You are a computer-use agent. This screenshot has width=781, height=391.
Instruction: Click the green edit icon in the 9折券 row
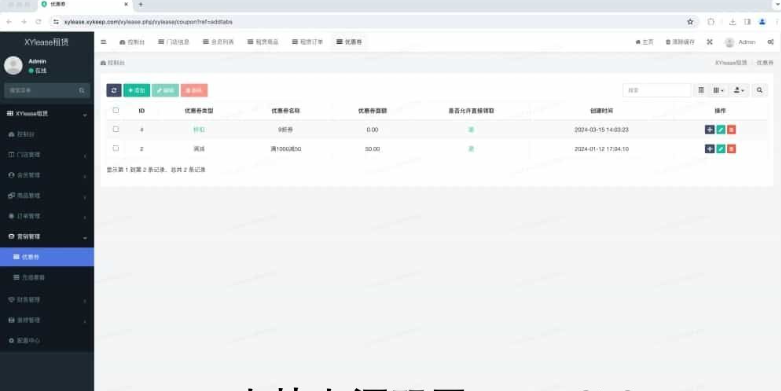(x=721, y=130)
